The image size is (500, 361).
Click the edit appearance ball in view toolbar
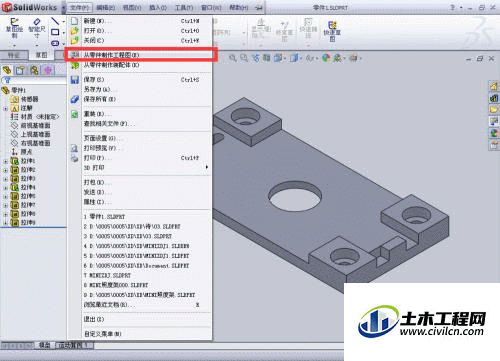[326, 58]
